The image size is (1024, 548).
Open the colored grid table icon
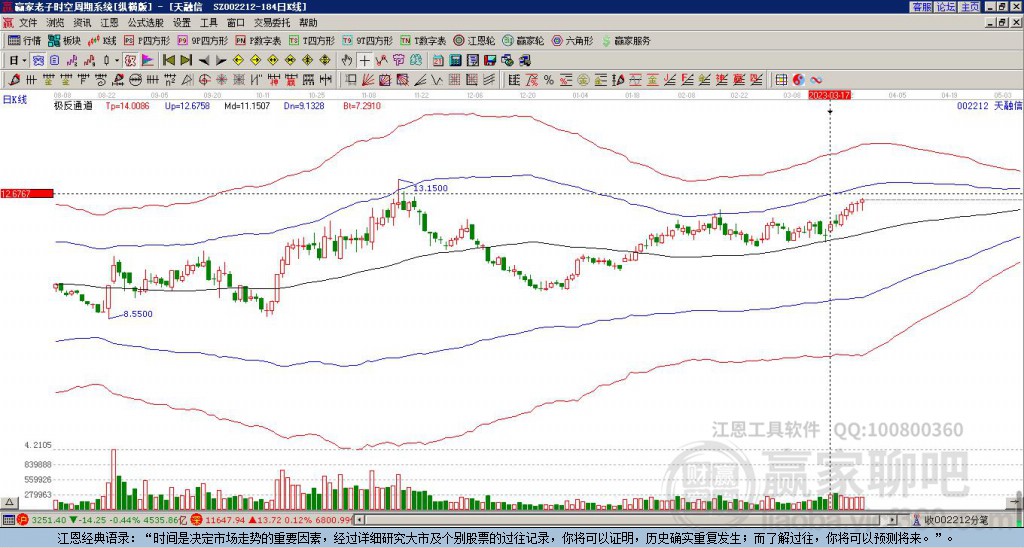coord(781,80)
